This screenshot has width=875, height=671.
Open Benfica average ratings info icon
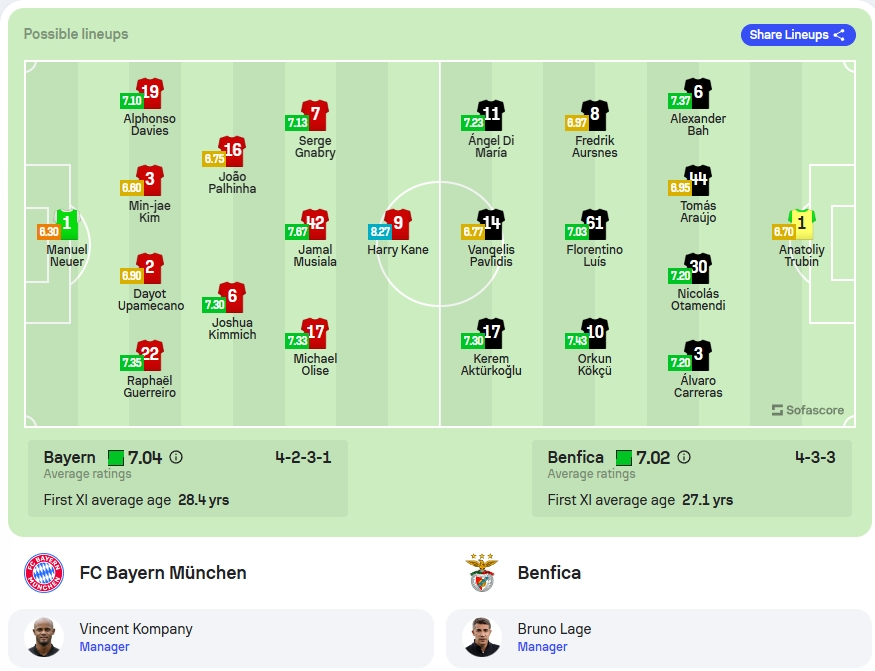click(684, 457)
